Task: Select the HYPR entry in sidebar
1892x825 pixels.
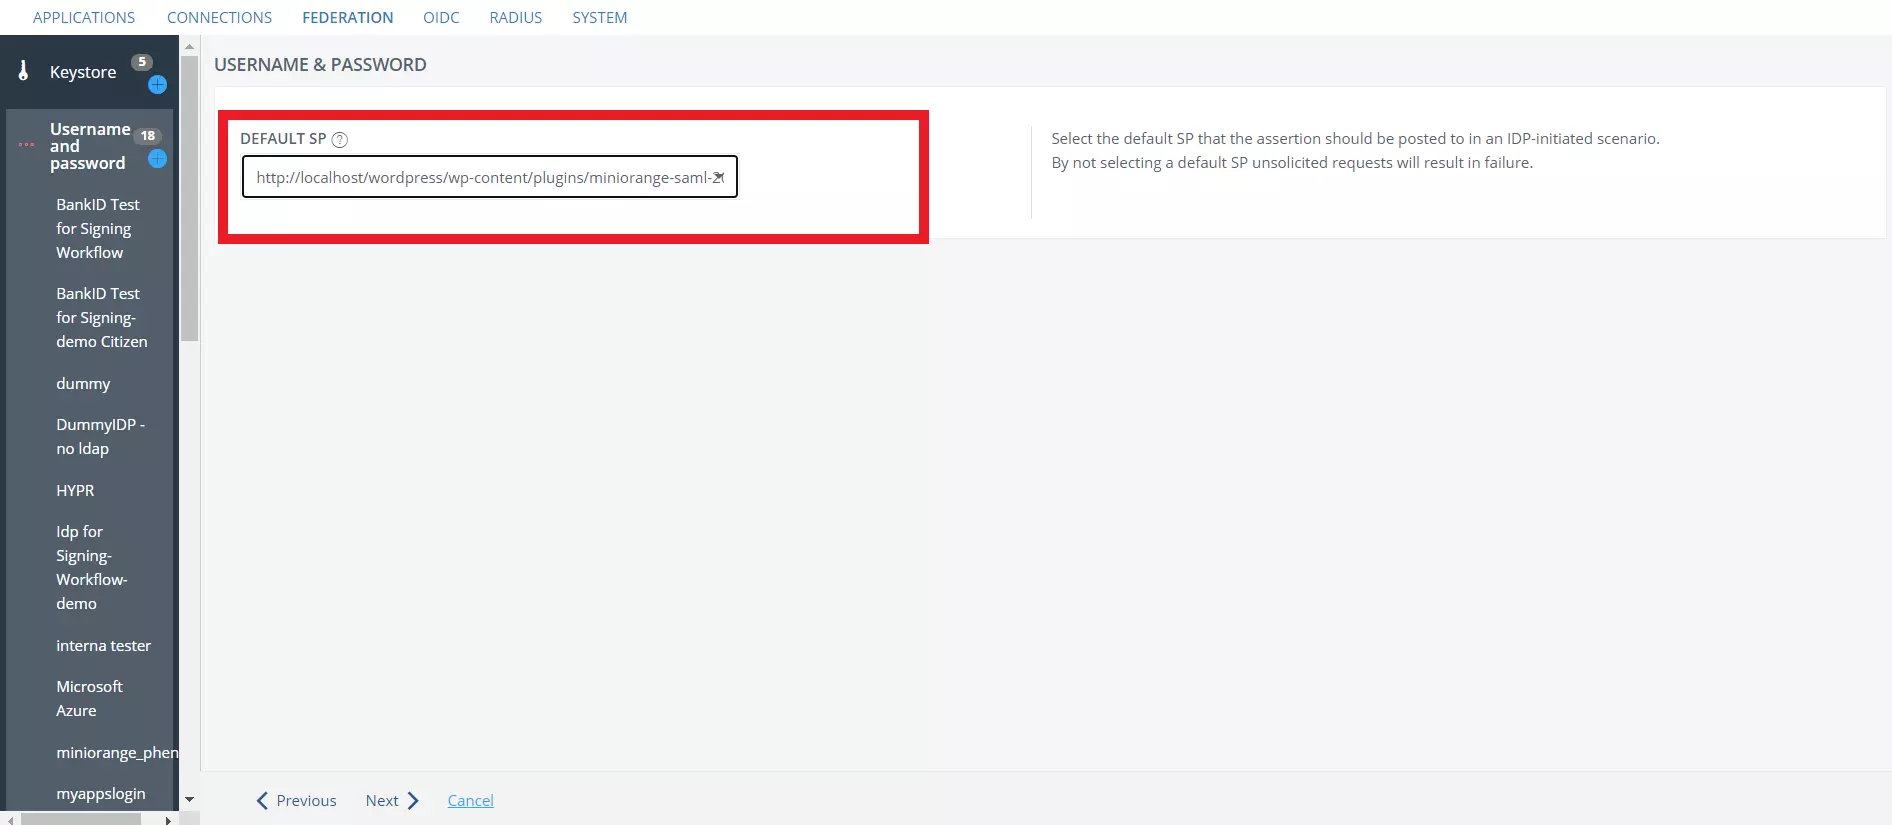Action: click(x=75, y=490)
